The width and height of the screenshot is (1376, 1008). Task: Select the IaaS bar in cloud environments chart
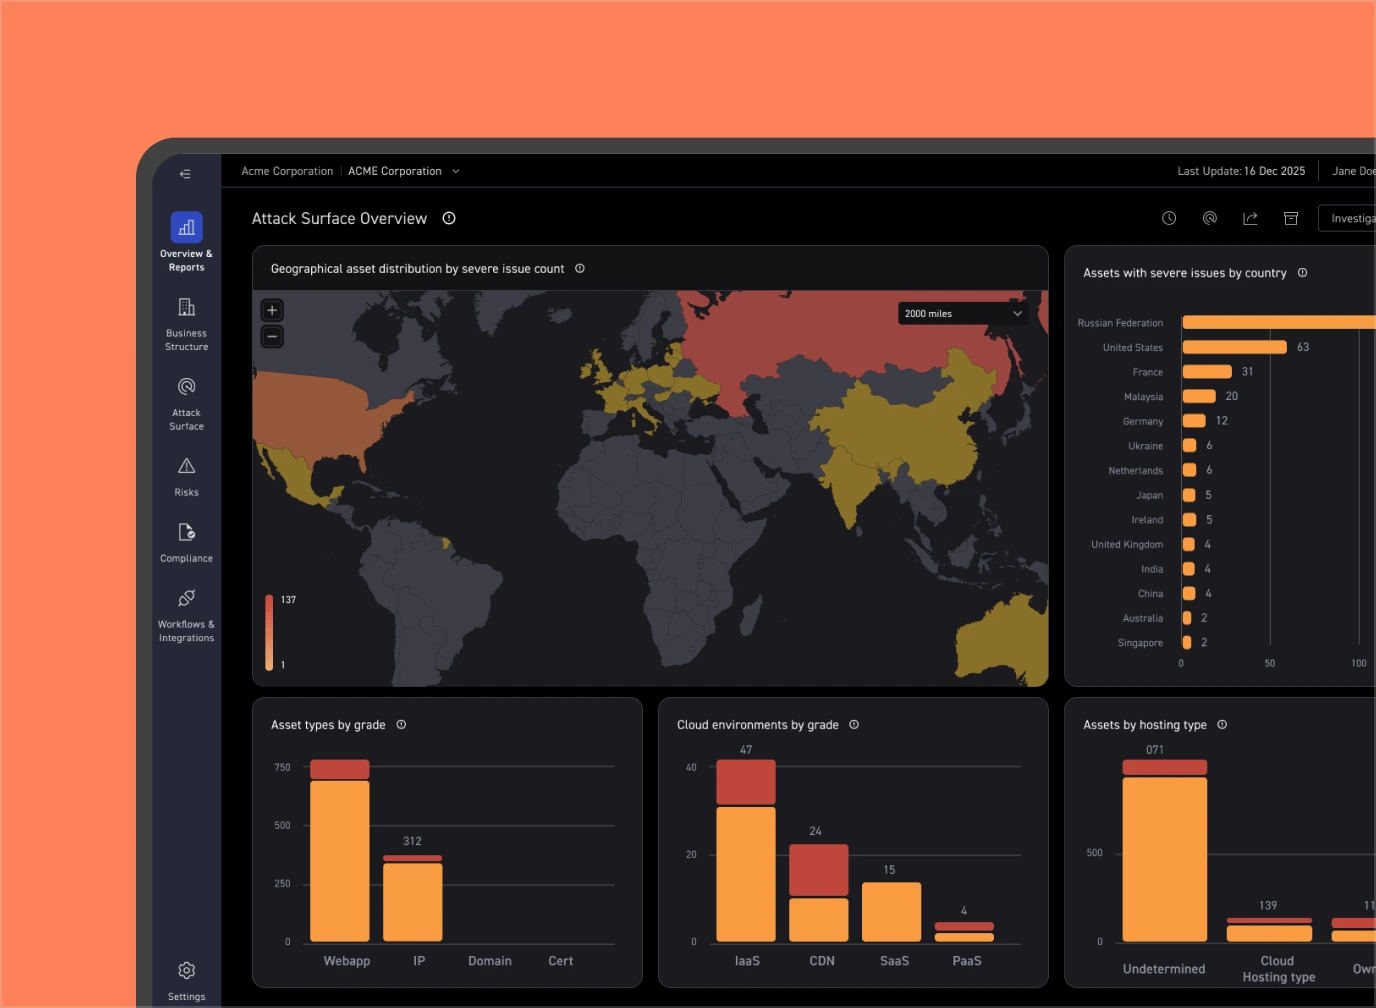pos(746,870)
